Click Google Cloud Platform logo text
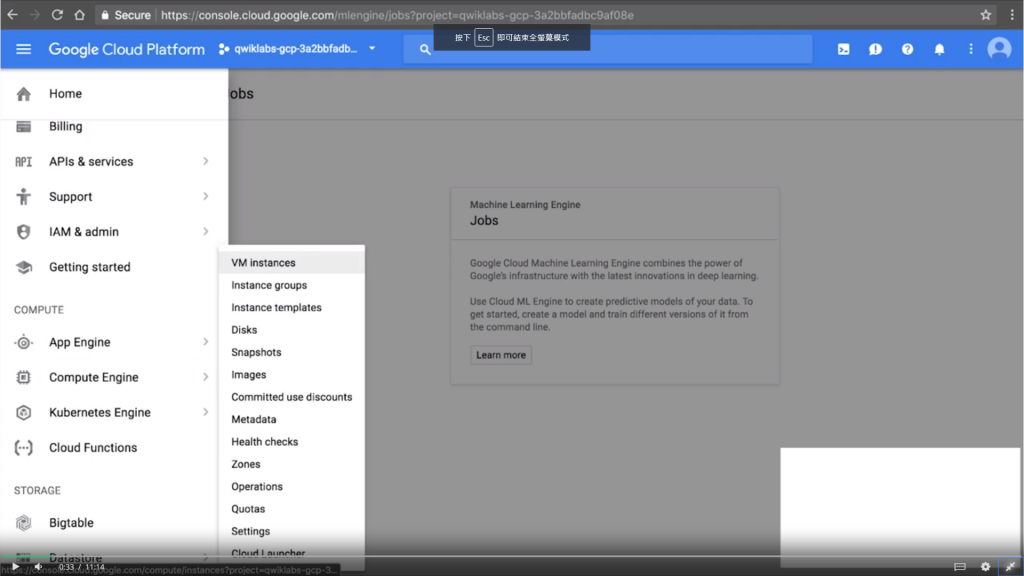This screenshot has height=576, width=1024. (x=127, y=49)
